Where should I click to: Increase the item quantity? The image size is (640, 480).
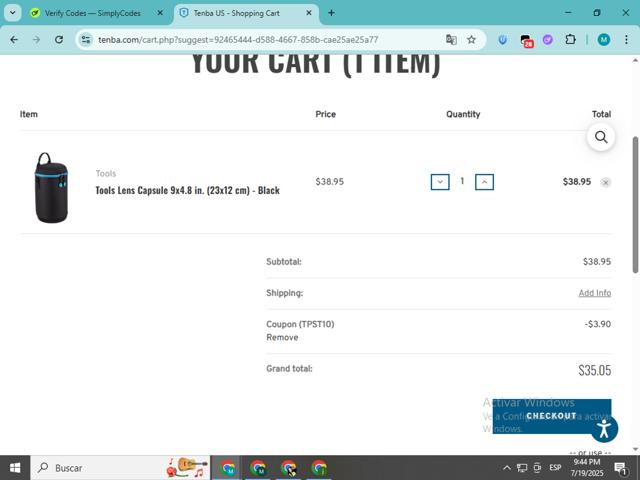coord(484,182)
